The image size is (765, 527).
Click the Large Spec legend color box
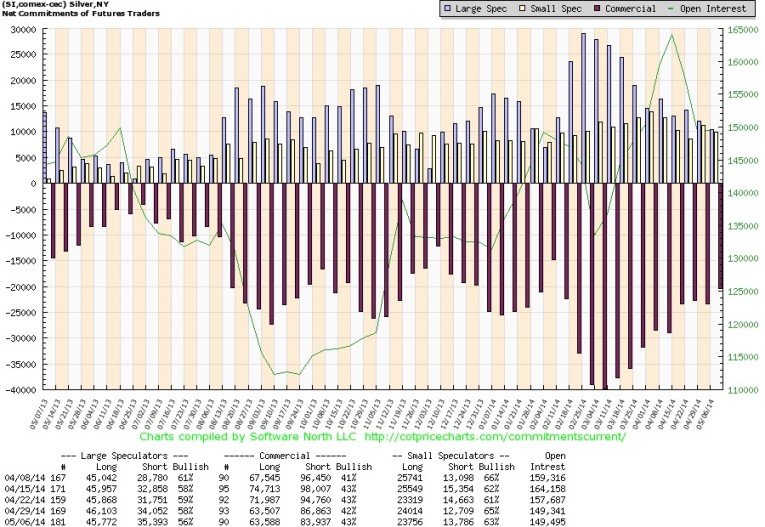point(446,9)
